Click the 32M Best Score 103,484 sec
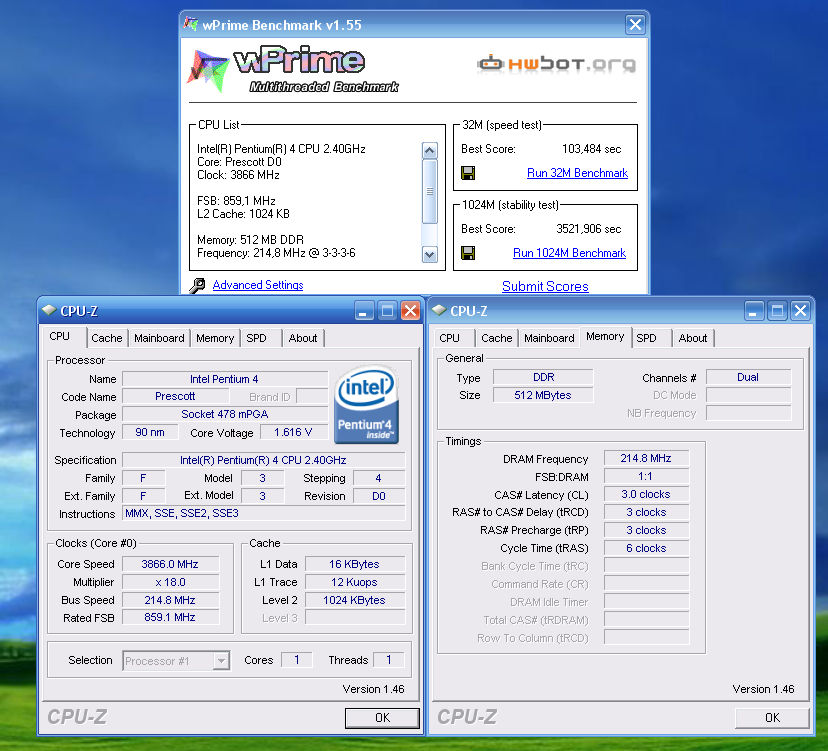 click(x=591, y=149)
